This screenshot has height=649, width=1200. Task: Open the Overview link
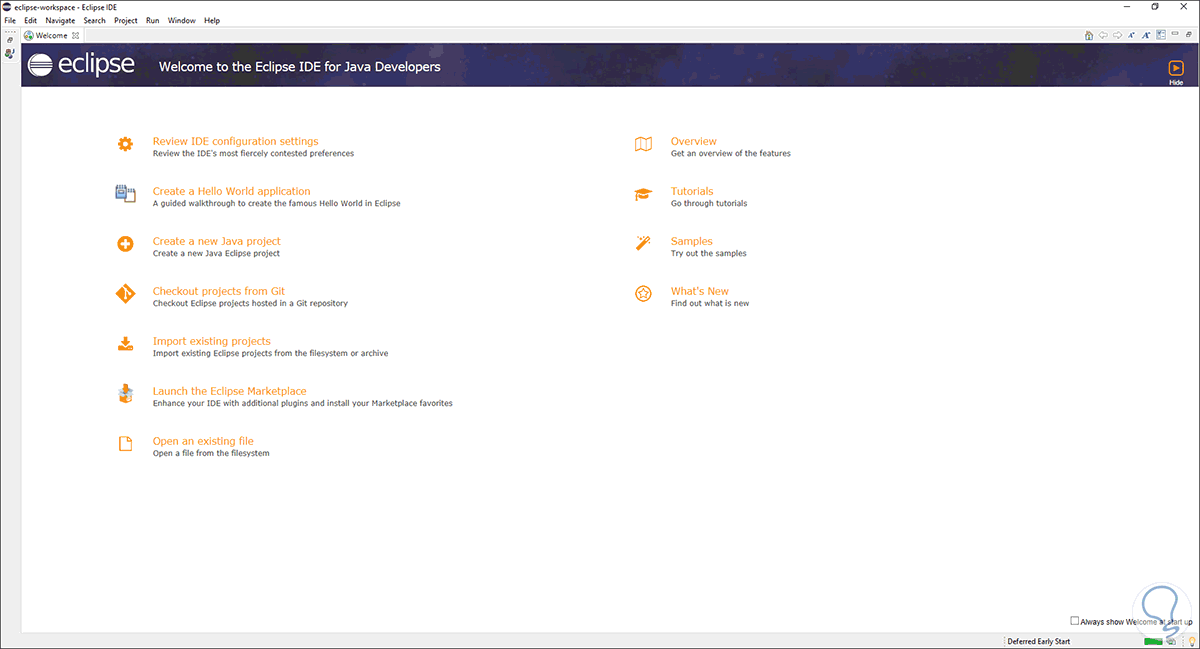(x=693, y=141)
